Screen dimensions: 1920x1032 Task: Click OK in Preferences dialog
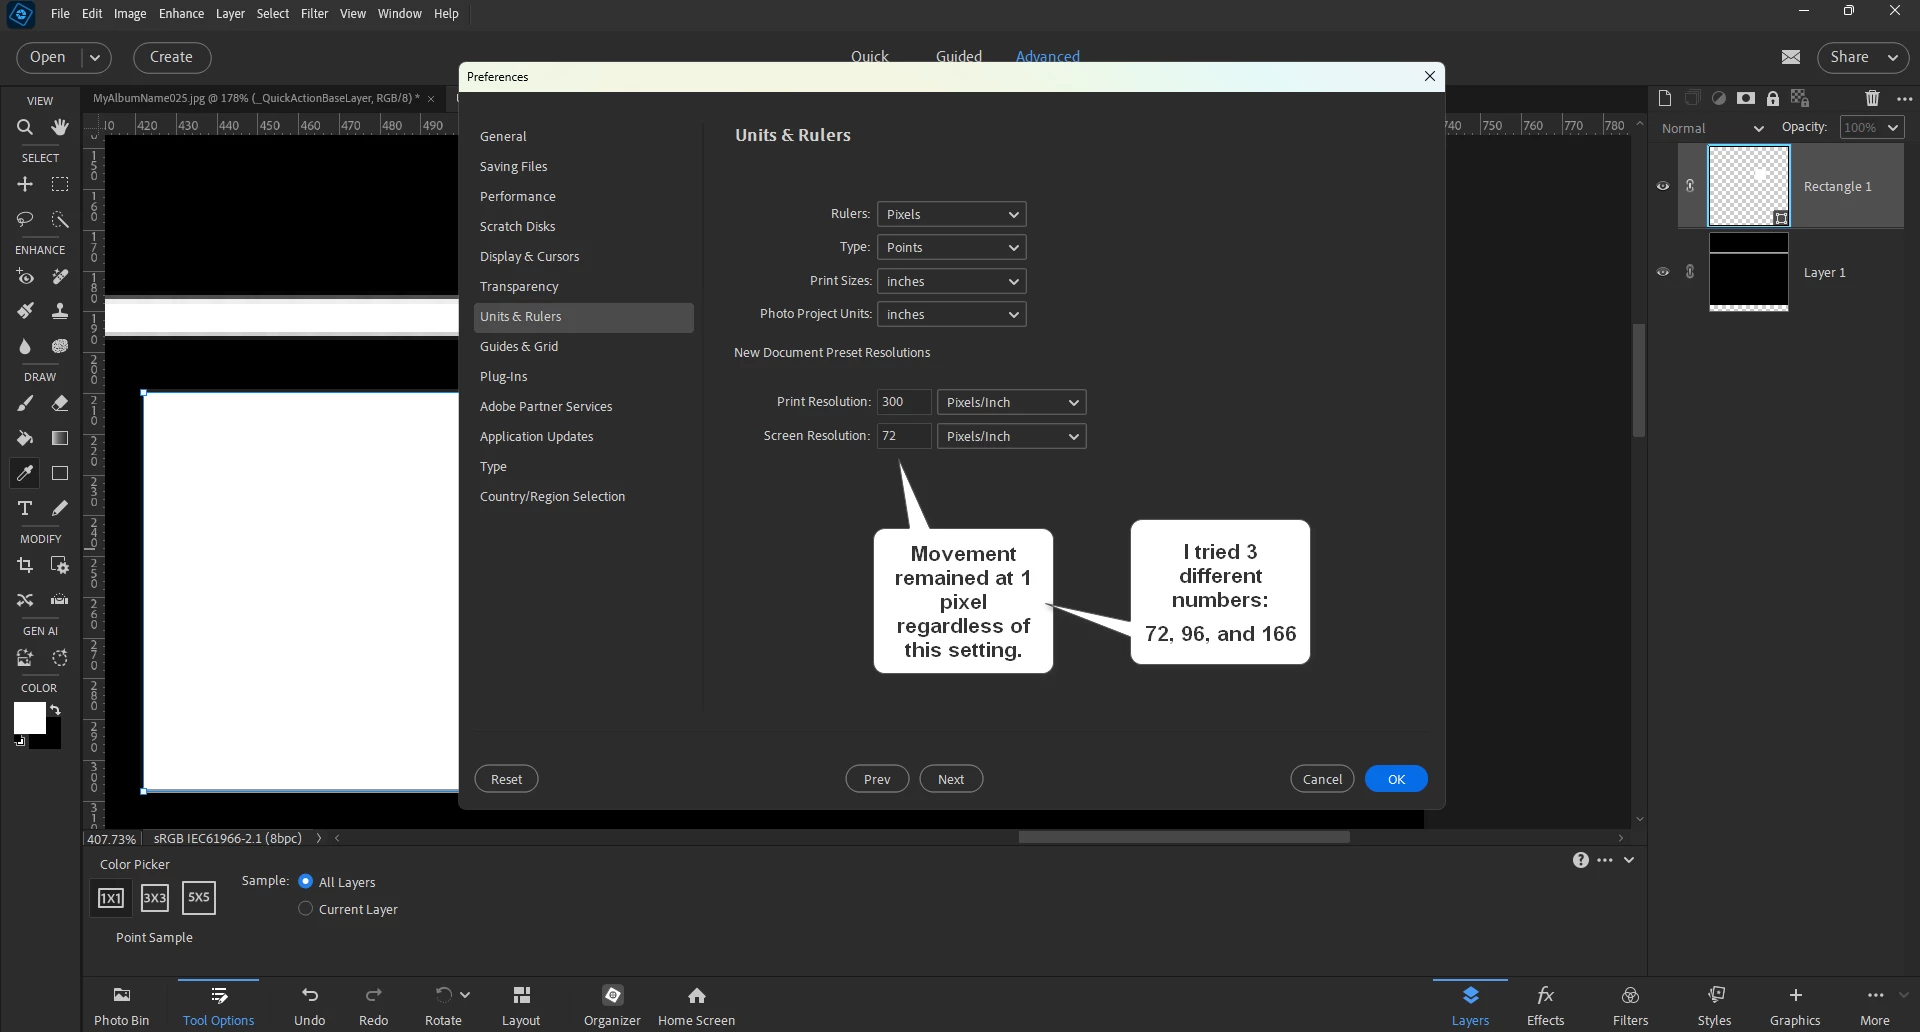pyautogui.click(x=1396, y=779)
